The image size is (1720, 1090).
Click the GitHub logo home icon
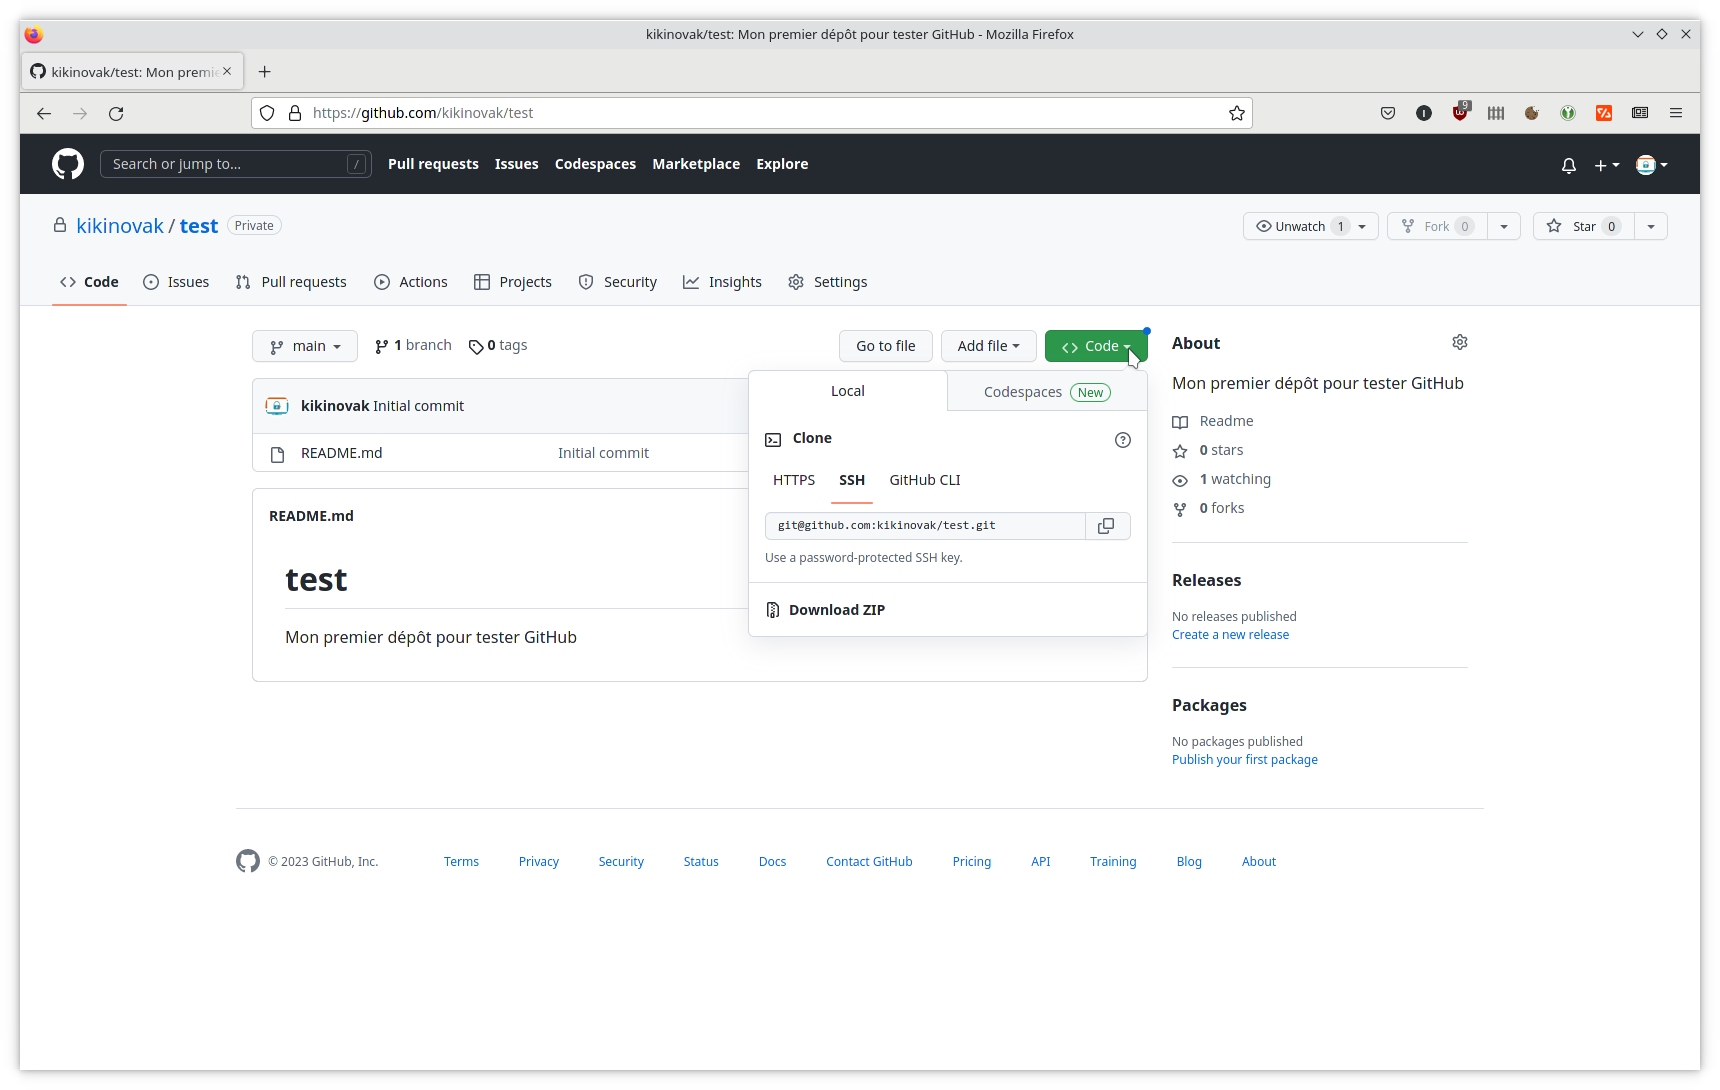coord(68,164)
